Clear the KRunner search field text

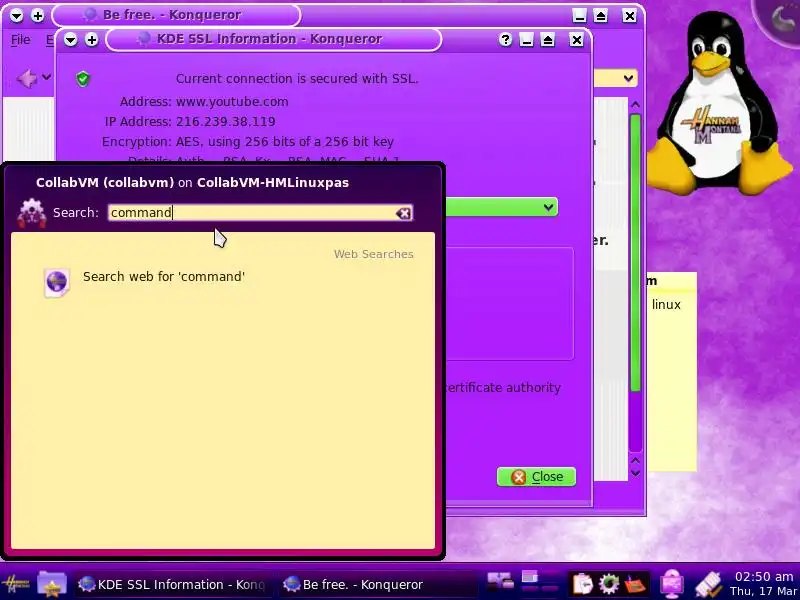click(x=403, y=213)
